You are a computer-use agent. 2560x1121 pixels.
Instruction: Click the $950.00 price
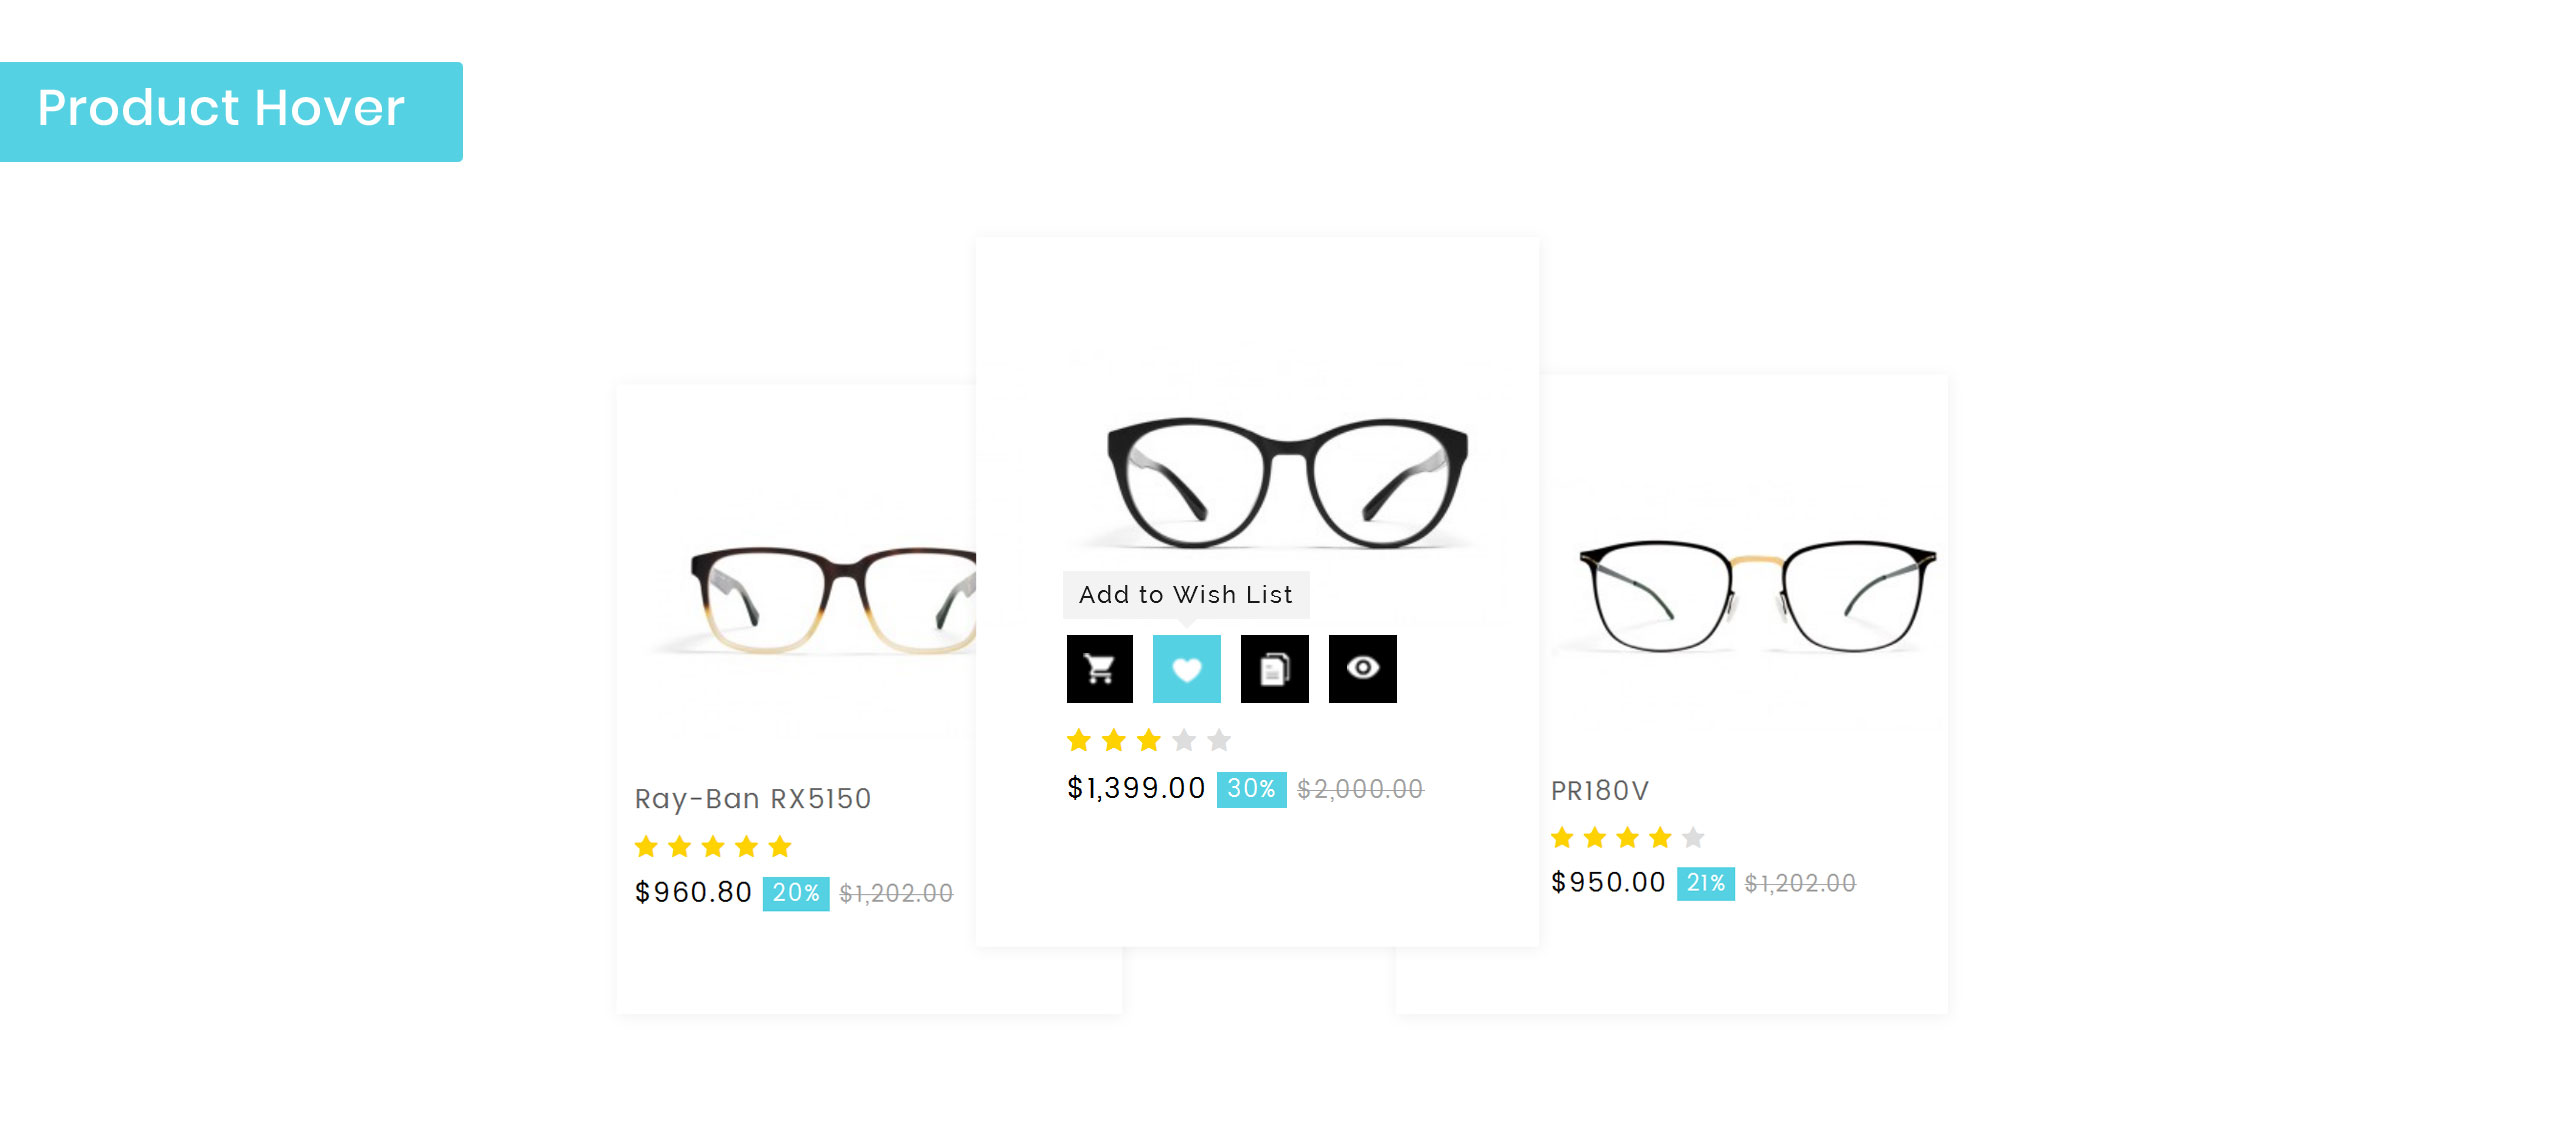coord(1608,883)
